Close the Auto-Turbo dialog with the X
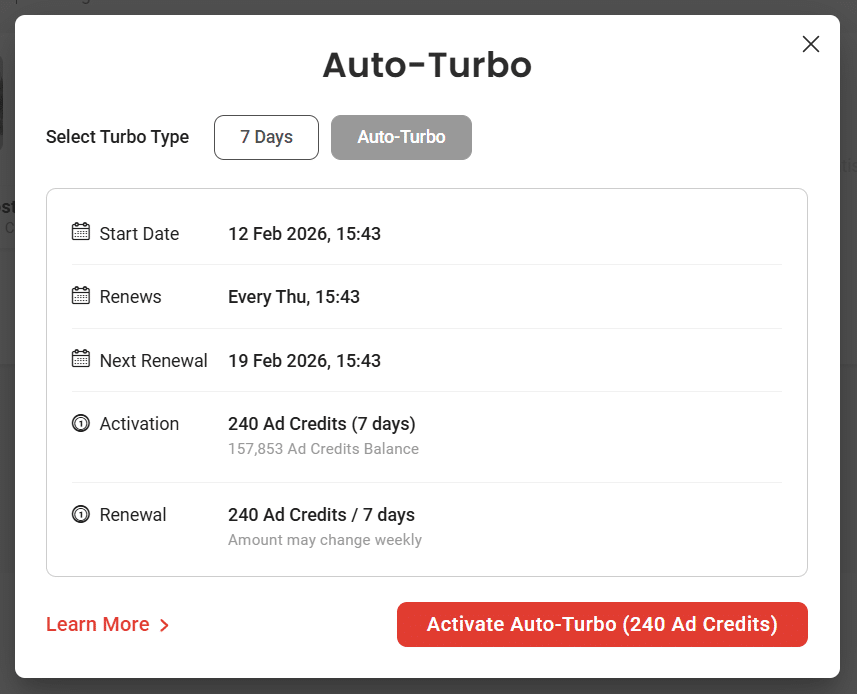Screen dimensions: 857x694 point(811,44)
